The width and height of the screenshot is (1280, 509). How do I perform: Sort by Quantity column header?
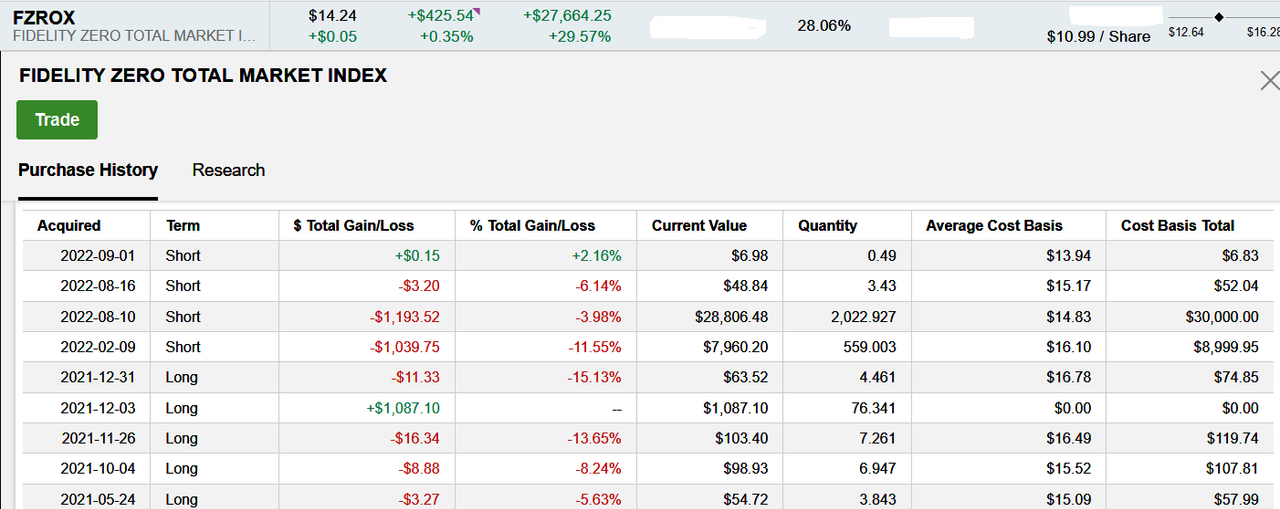point(827,226)
